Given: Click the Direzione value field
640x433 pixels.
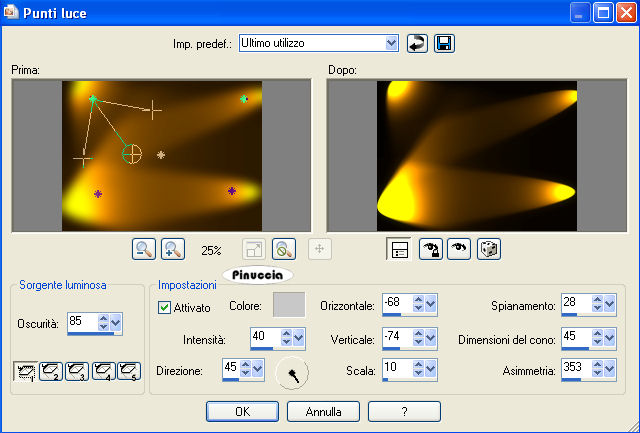Looking at the screenshot, I should tap(231, 368).
